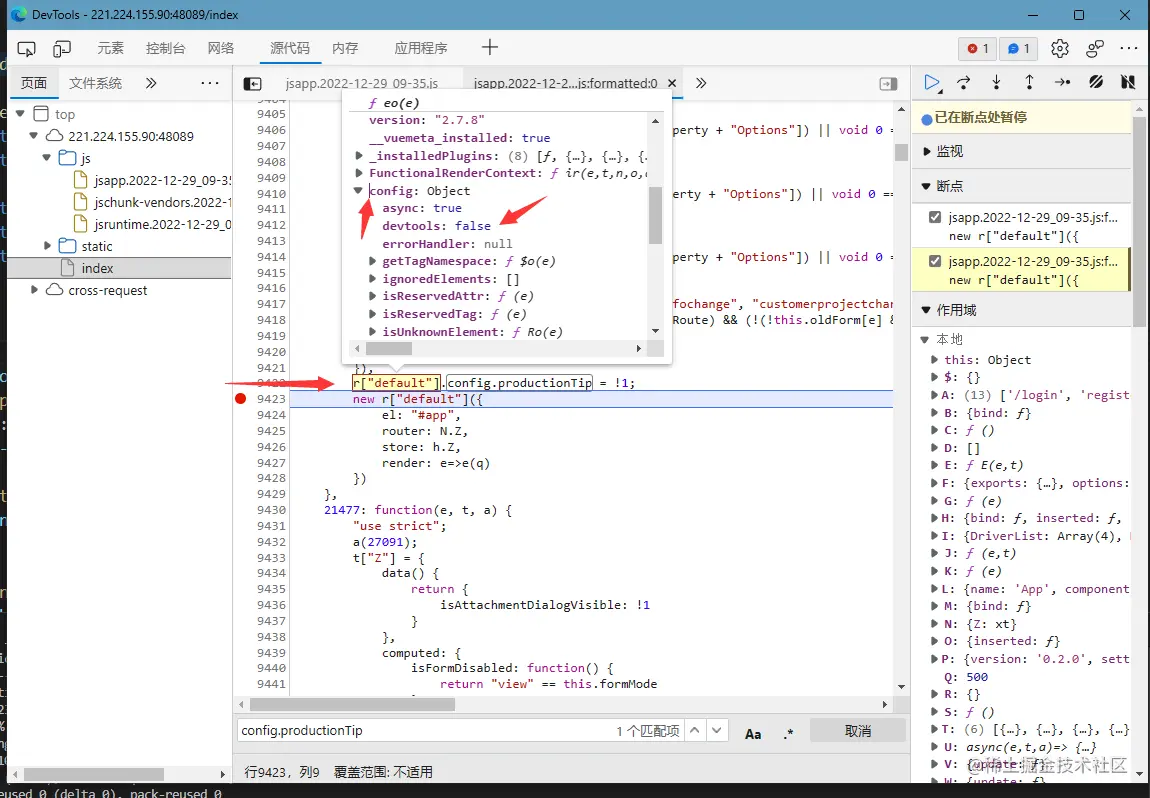Screen dimensions: 1150x798
Task: Collapse the config Object in popup
Action: (x=359, y=191)
